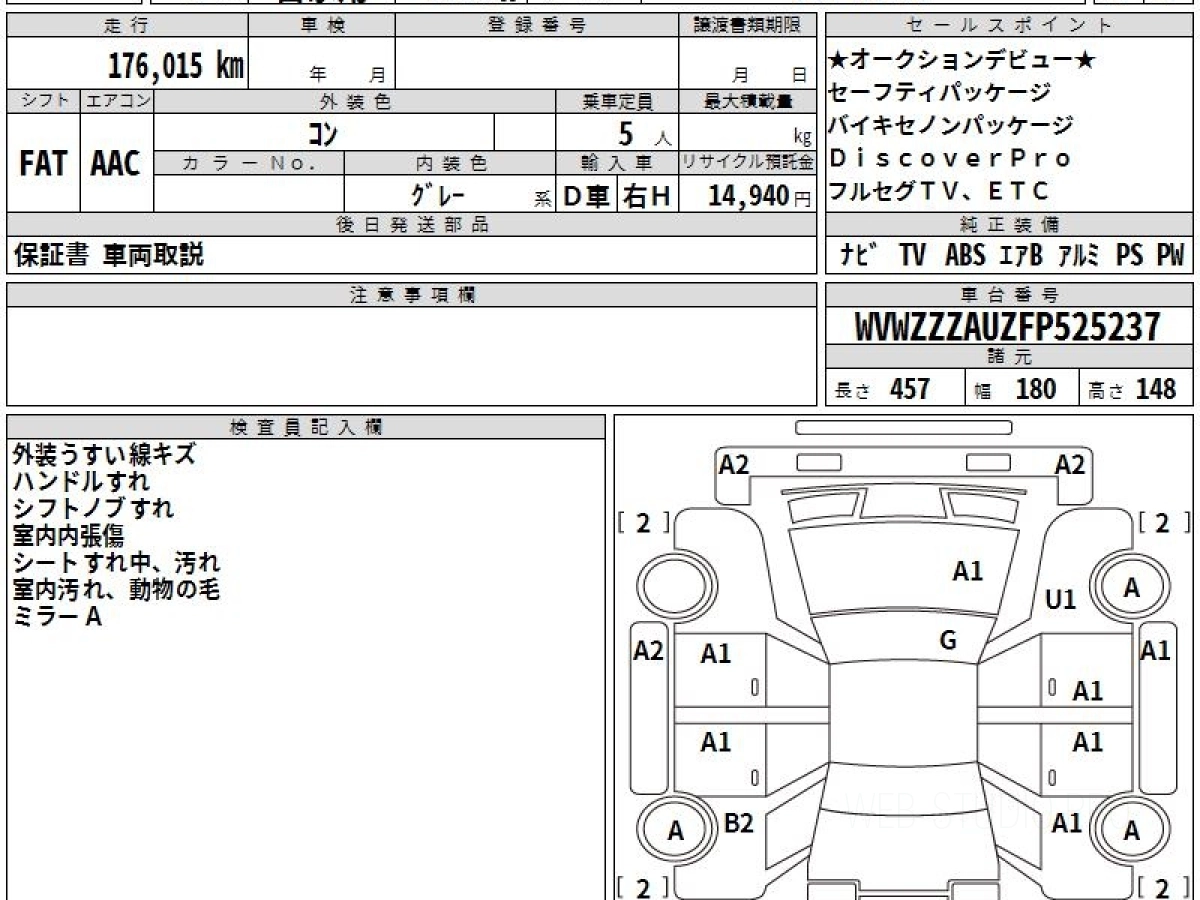1200x900 pixels.
Task: Select the DiscoverPro line
Action: pos(950,158)
